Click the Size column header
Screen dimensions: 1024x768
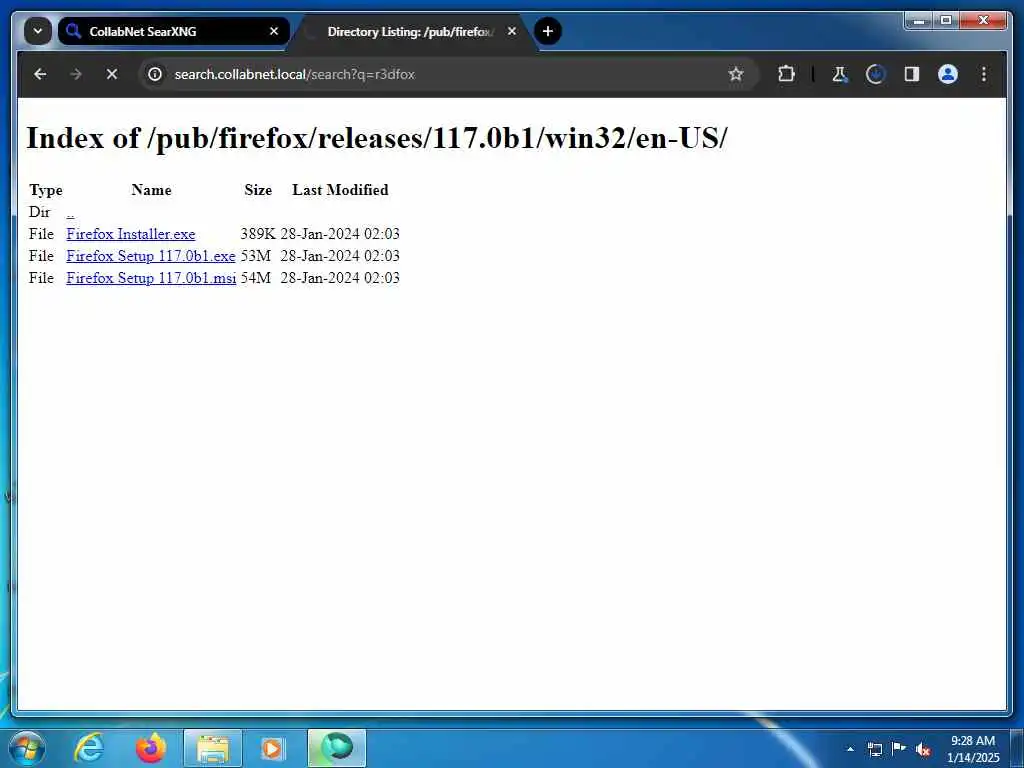click(258, 190)
